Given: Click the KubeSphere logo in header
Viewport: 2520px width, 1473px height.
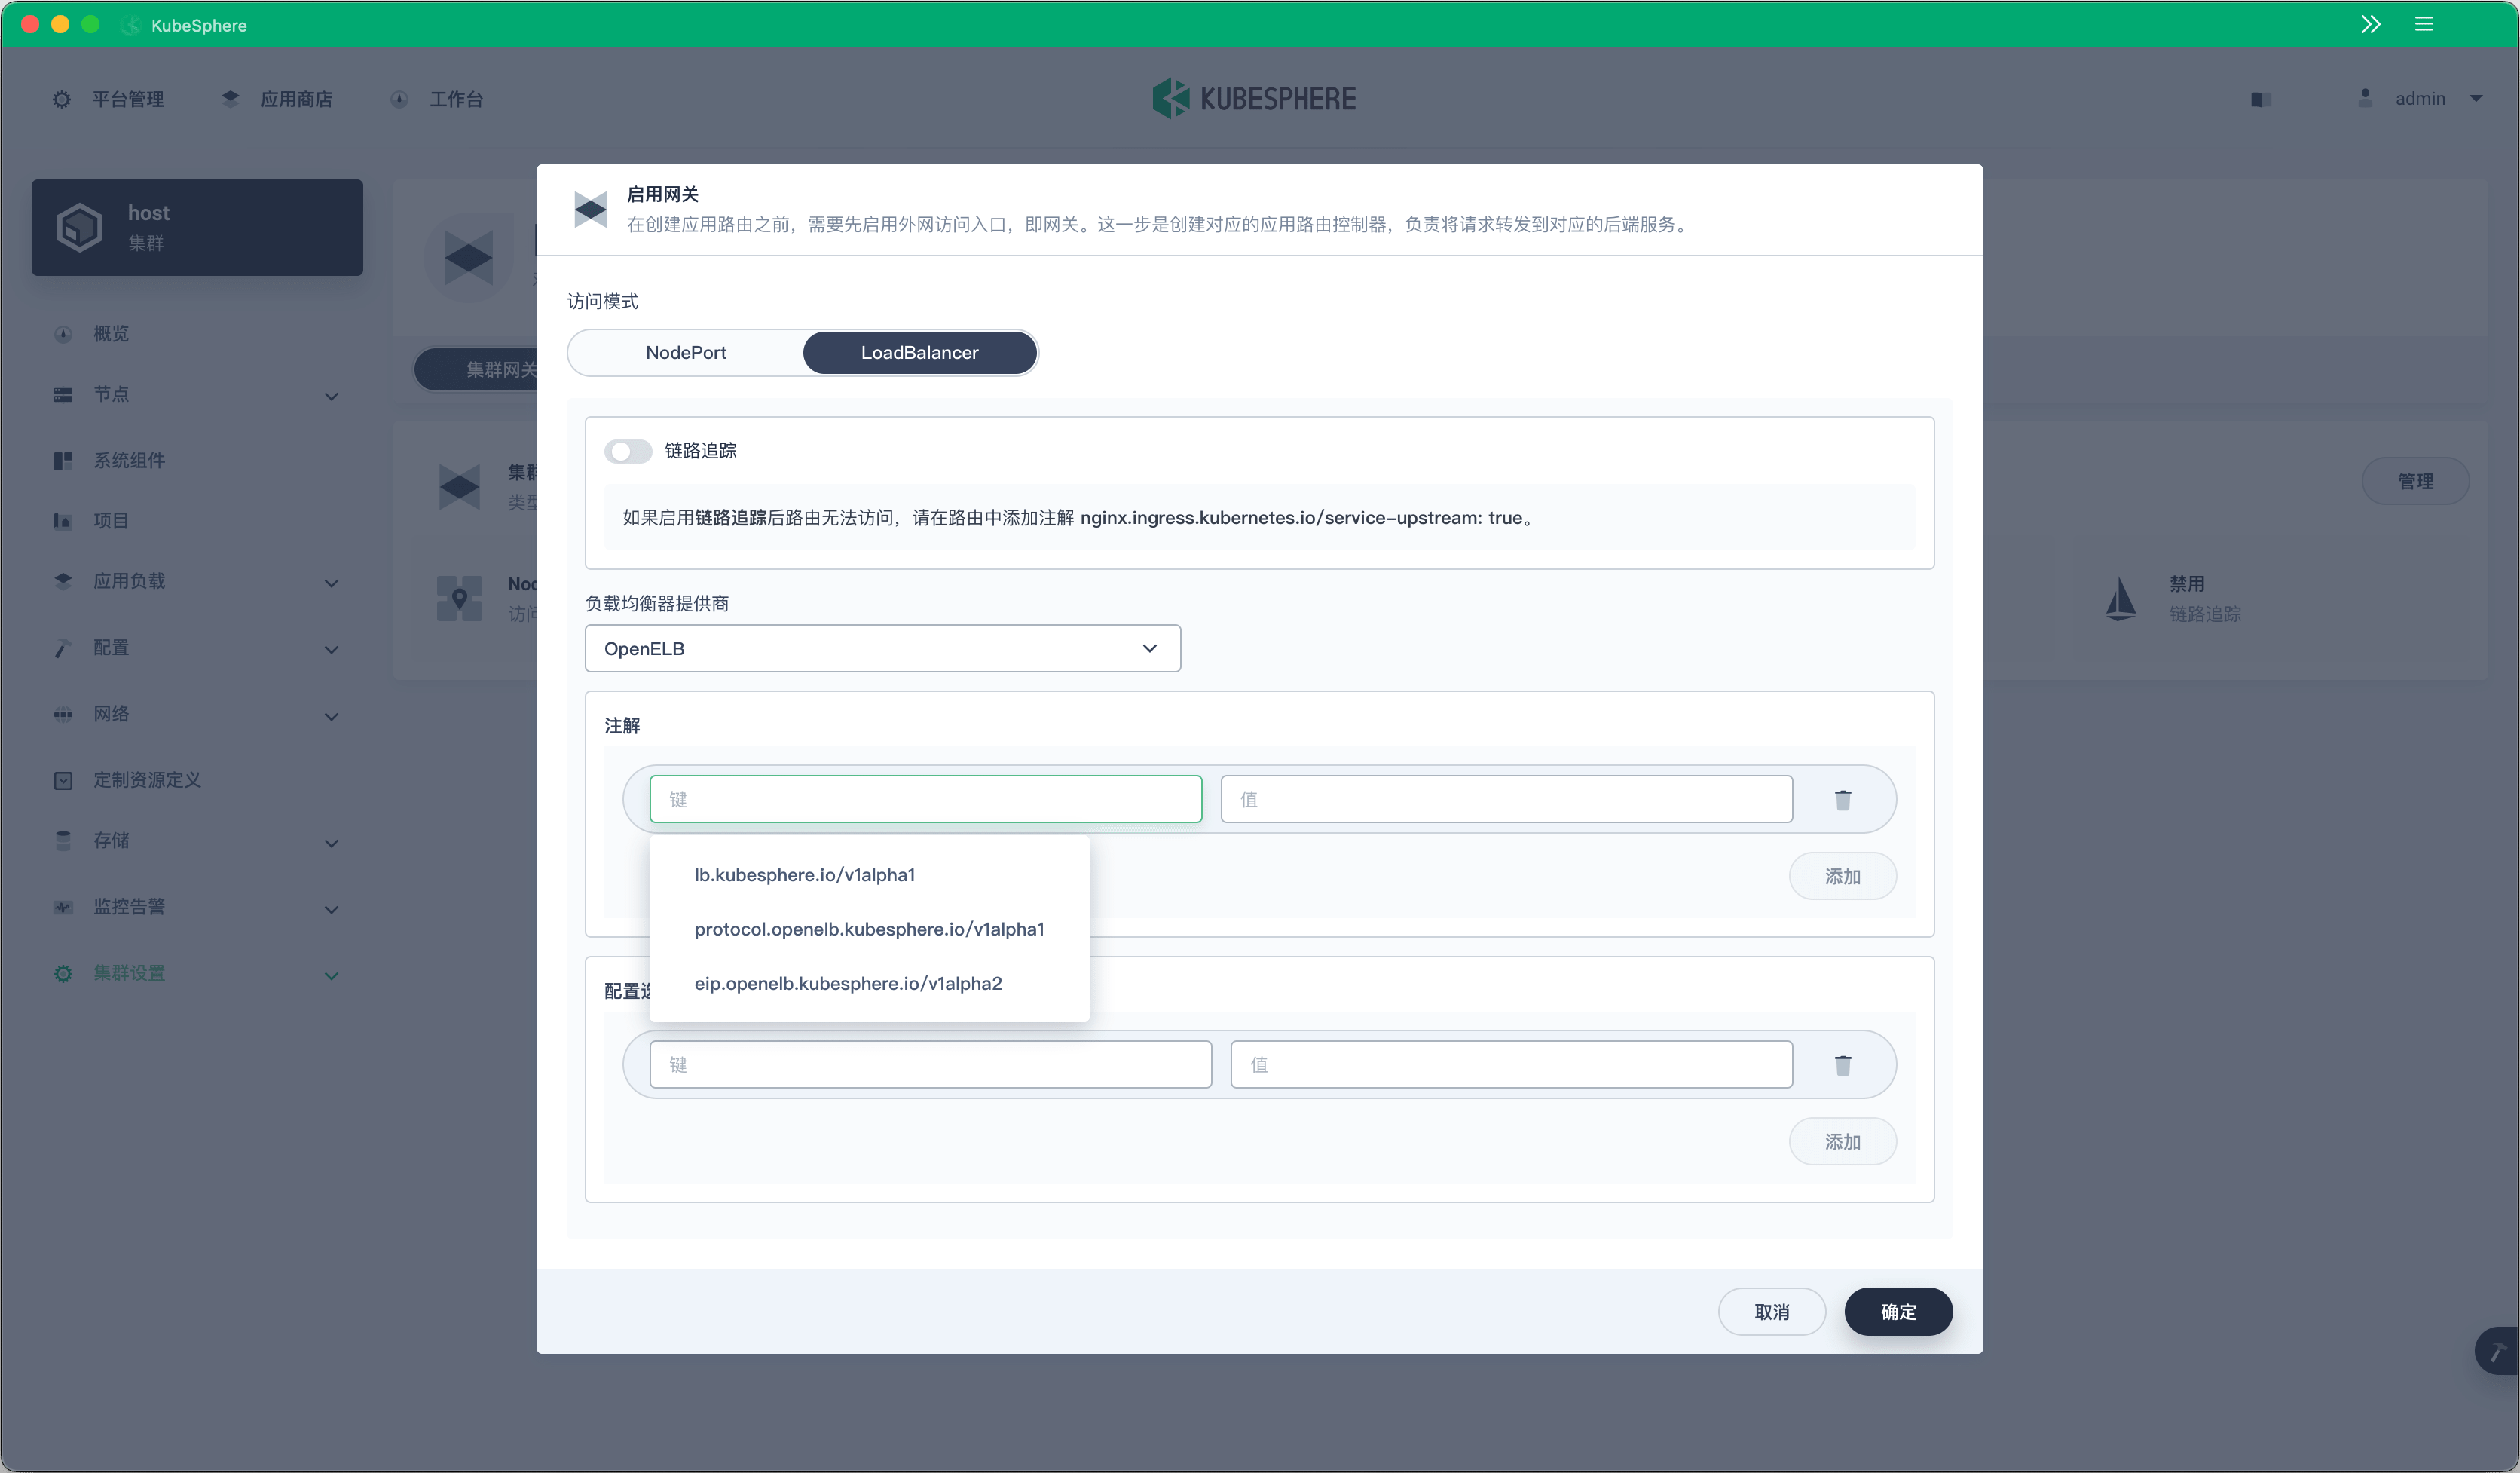Looking at the screenshot, I should [1254, 98].
